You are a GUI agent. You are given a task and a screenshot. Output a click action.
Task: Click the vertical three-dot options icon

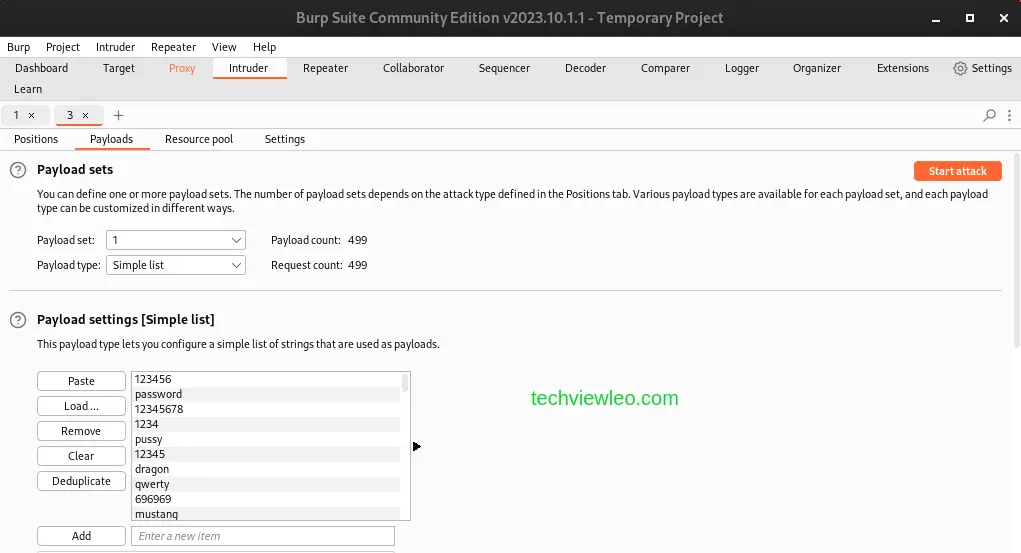click(1010, 116)
